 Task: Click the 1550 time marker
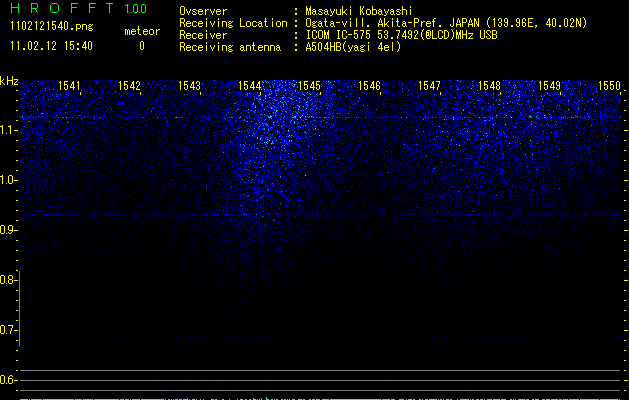click(609, 86)
